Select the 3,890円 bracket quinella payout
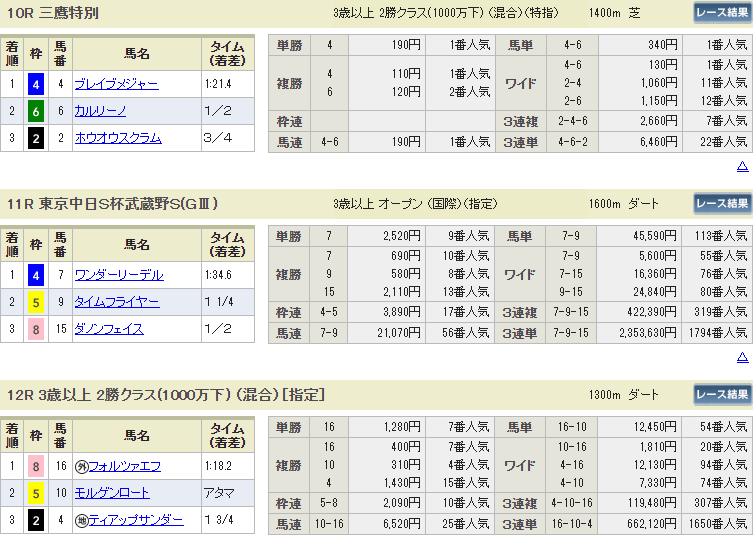Image resolution: width=754 pixels, height=536 pixels. click(x=402, y=312)
